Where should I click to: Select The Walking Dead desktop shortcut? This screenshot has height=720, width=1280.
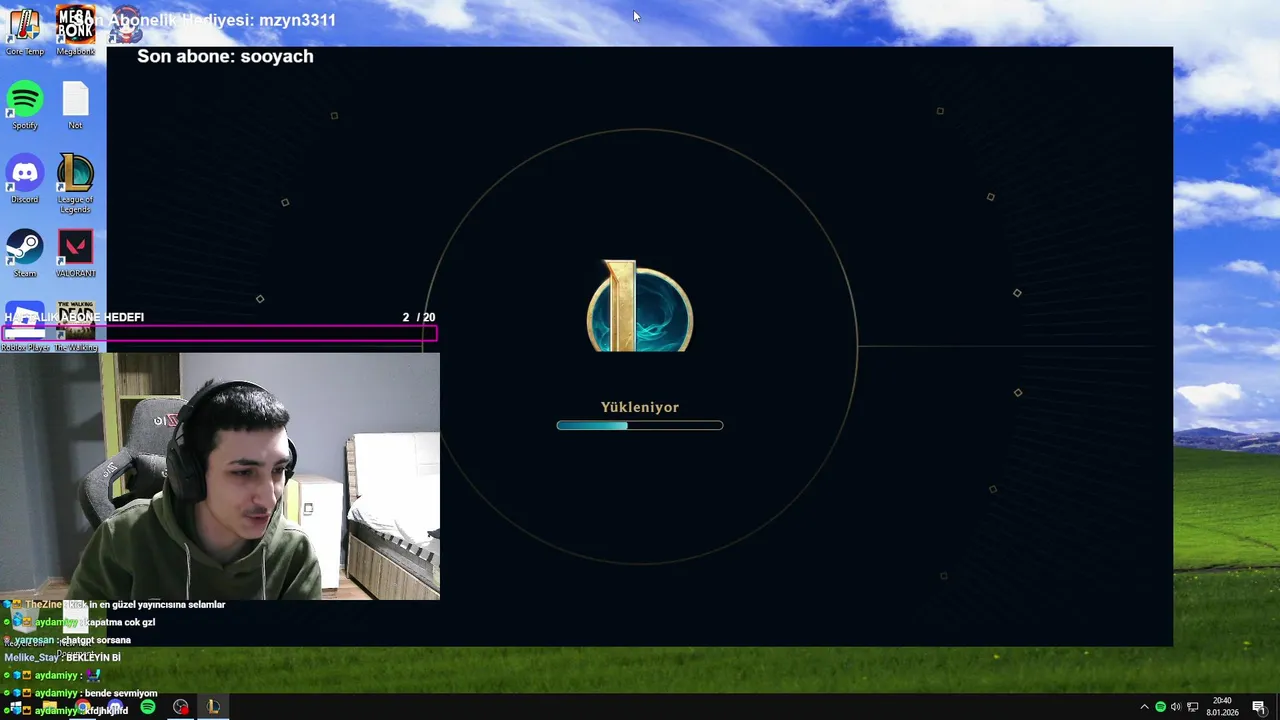(x=76, y=327)
